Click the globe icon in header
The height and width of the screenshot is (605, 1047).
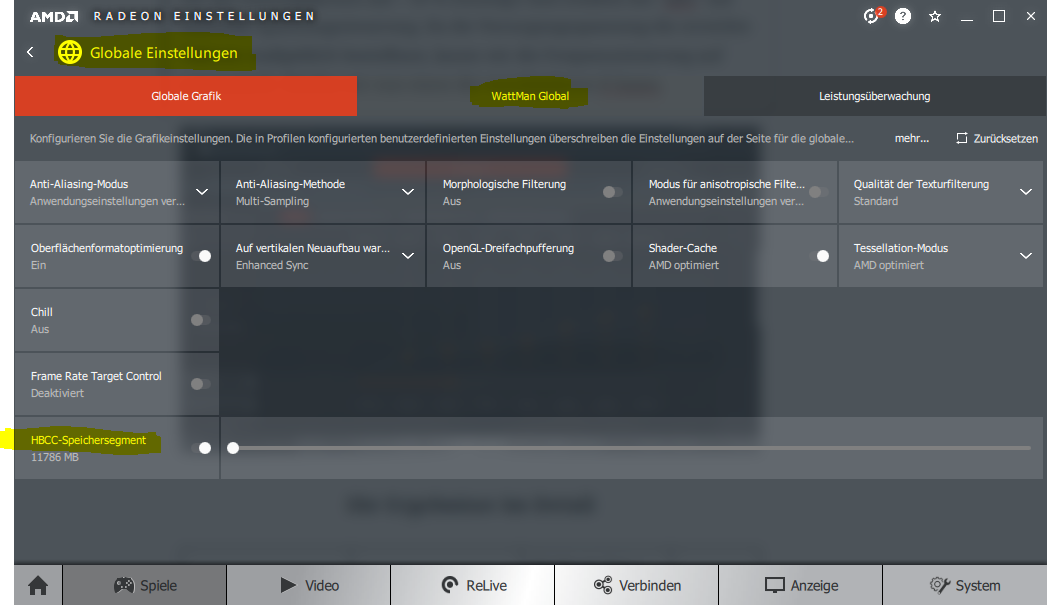click(70, 52)
